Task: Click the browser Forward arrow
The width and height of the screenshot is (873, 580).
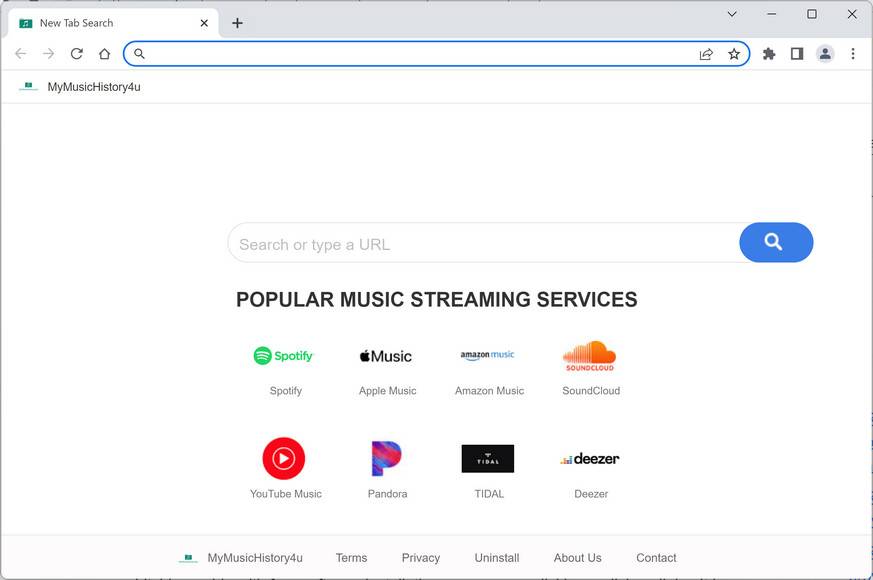Action: coord(48,53)
